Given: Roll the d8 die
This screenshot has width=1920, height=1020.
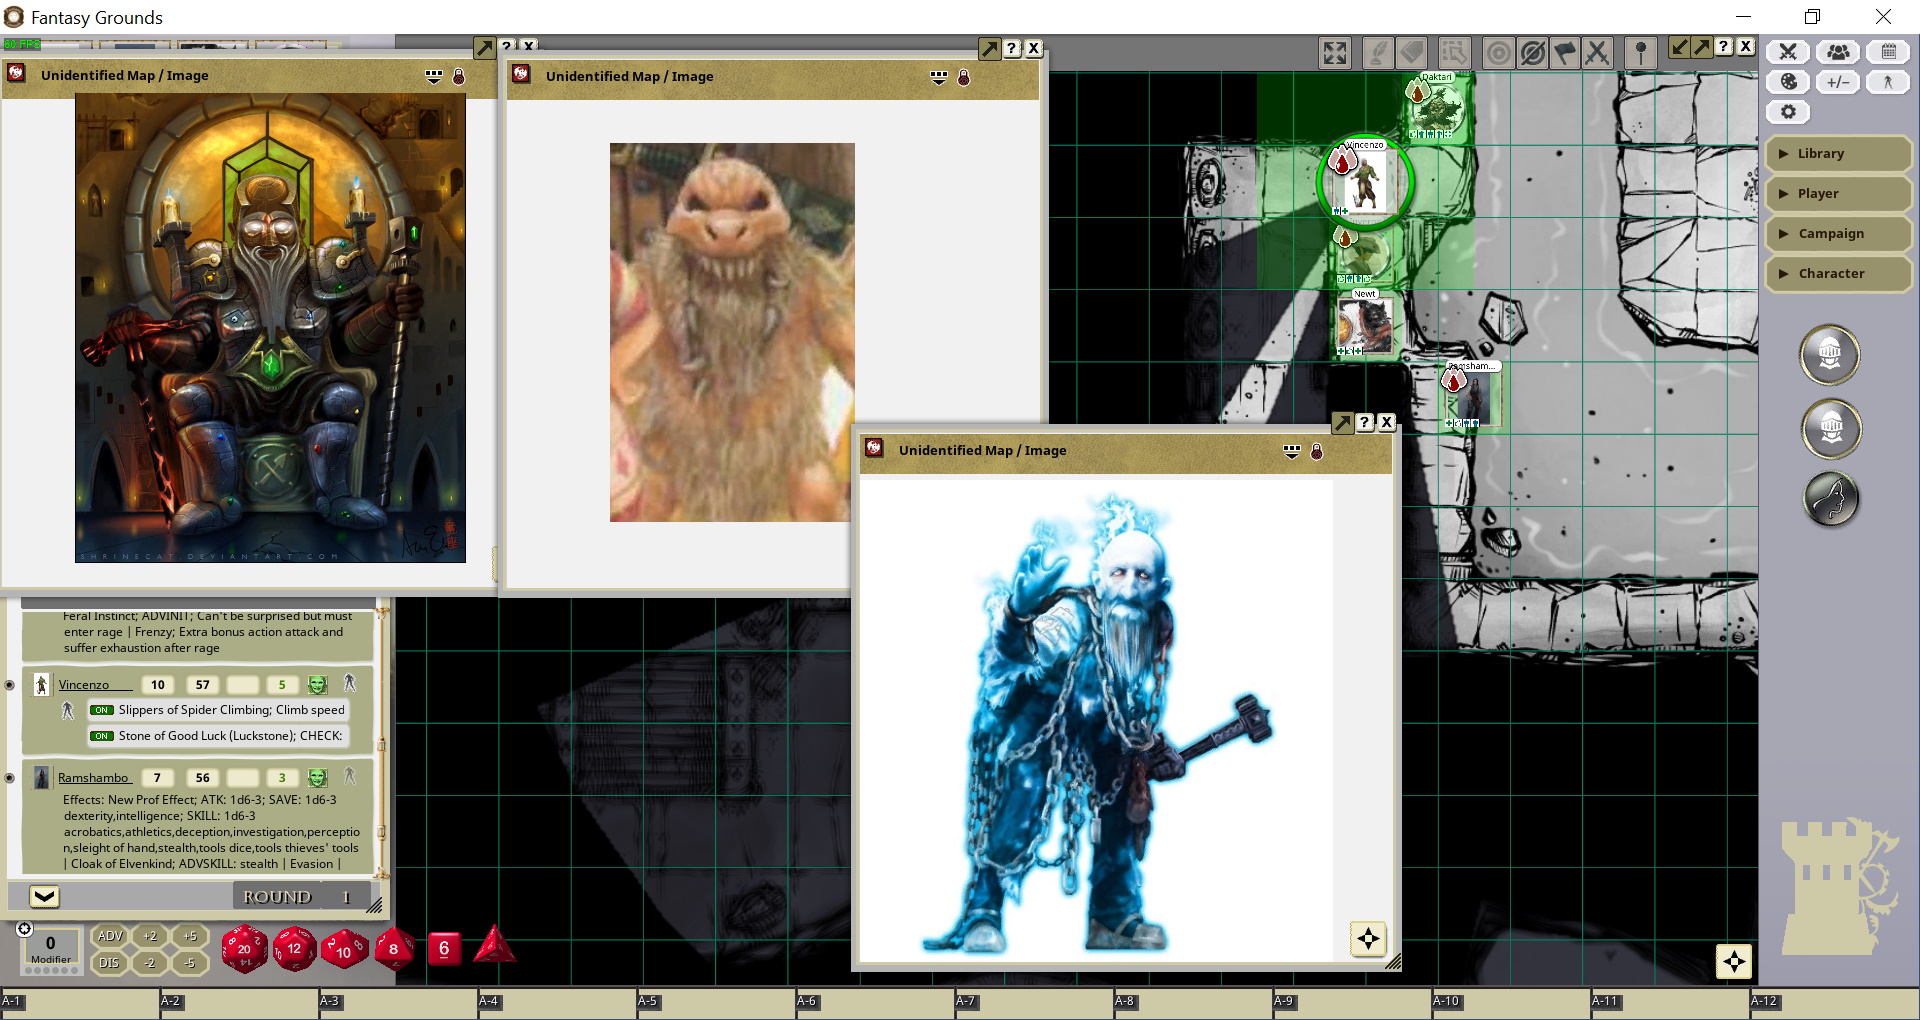Looking at the screenshot, I should [394, 949].
